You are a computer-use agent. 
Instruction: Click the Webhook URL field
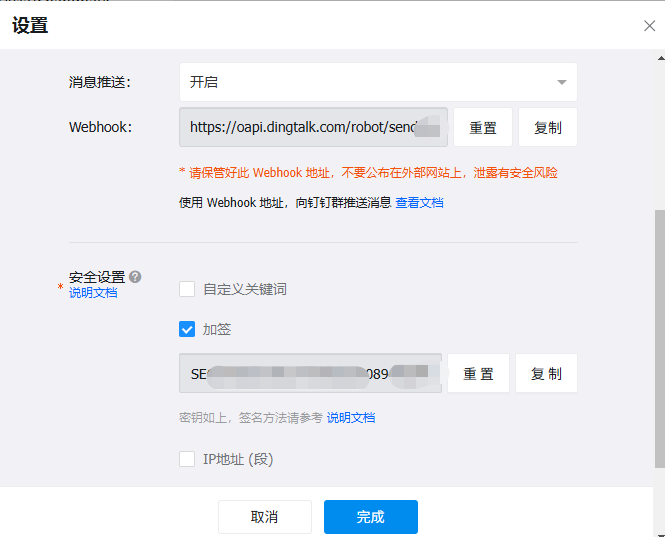(312, 128)
